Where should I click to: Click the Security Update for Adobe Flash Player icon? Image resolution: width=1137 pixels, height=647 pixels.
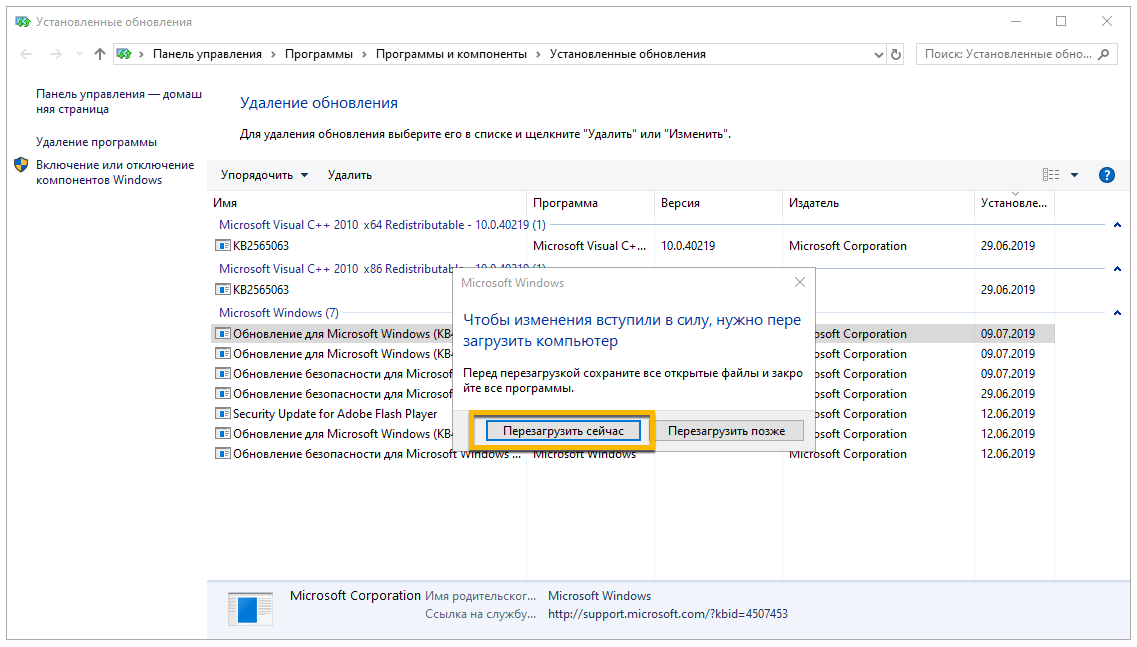coord(224,414)
